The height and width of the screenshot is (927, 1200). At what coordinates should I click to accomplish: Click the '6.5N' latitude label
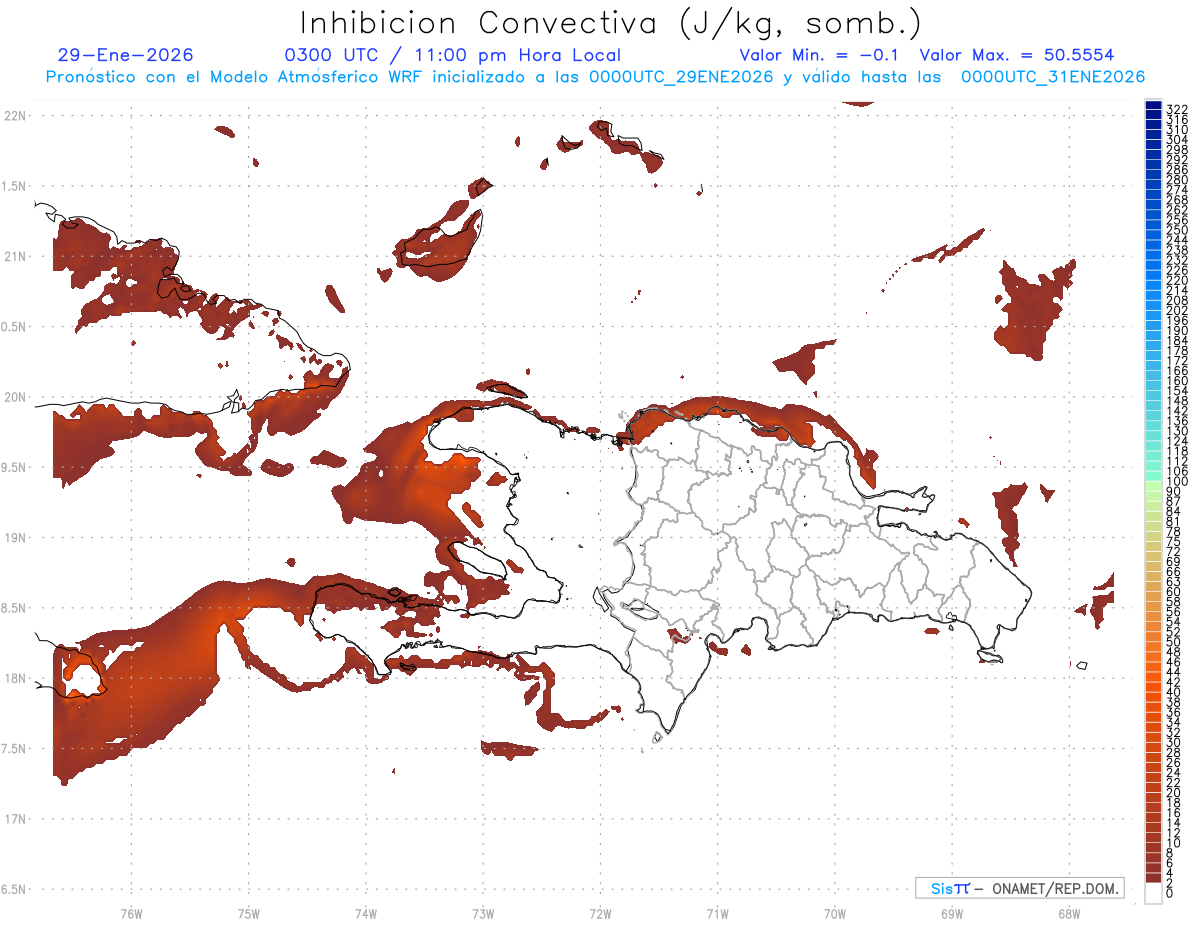point(15,889)
